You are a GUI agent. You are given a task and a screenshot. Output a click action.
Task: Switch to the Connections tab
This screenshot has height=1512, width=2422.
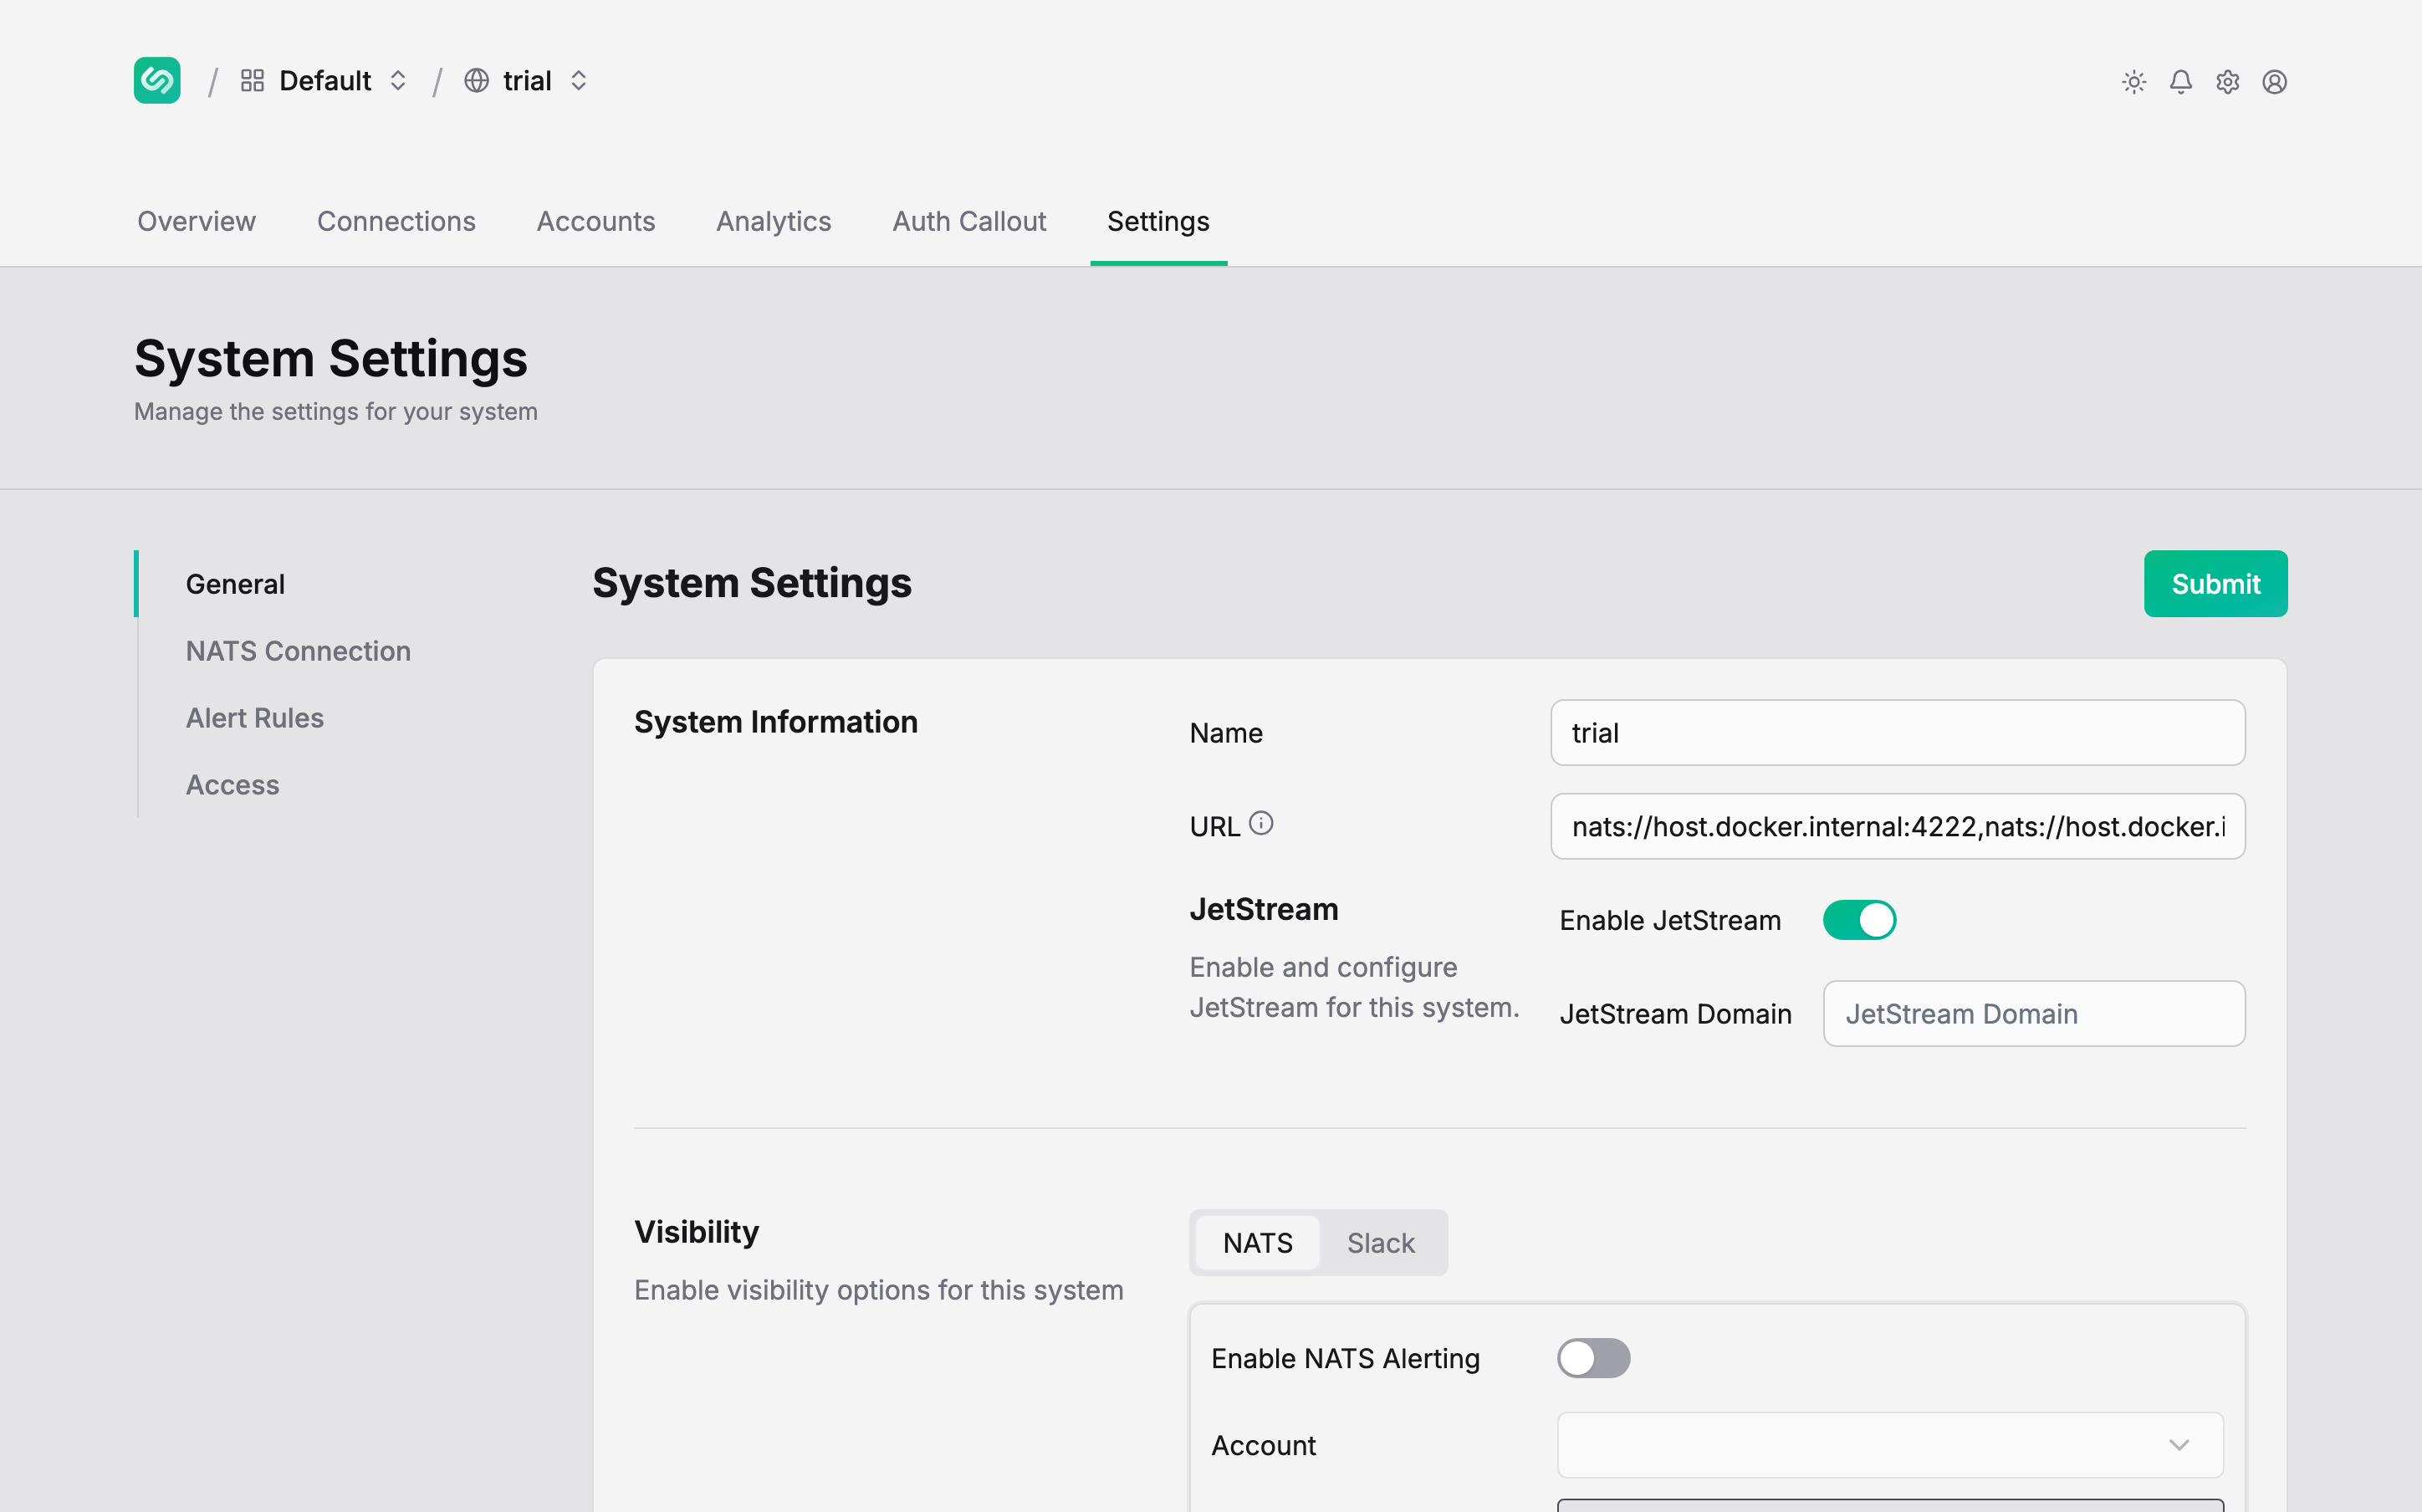(396, 221)
